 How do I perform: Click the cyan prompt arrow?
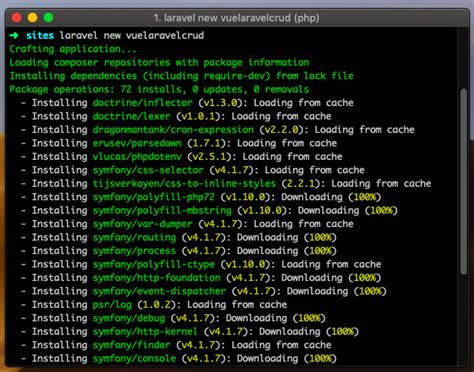click(x=14, y=35)
